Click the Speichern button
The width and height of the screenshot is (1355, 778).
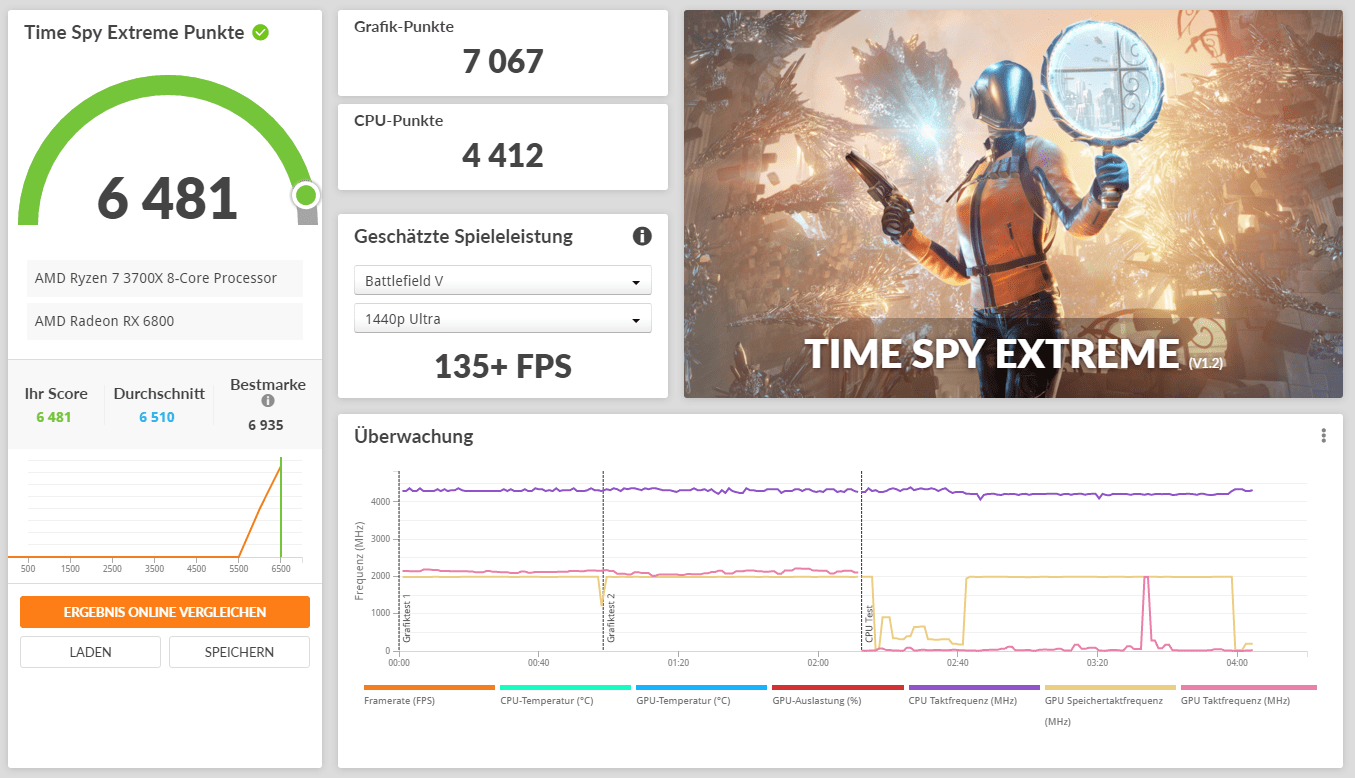[239, 652]
